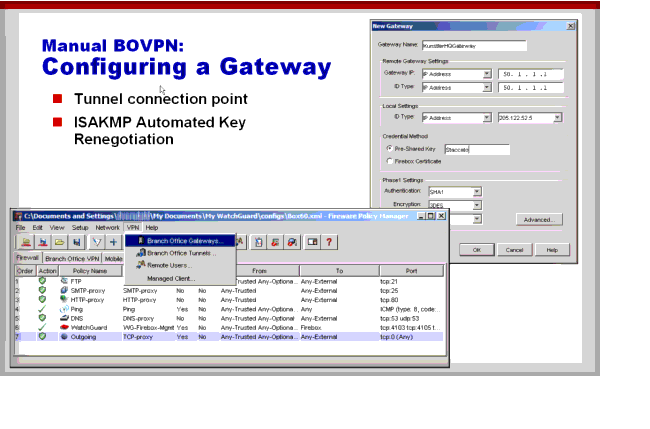
Task: Click the open folder toolbar icon
Action: [59, 242]
